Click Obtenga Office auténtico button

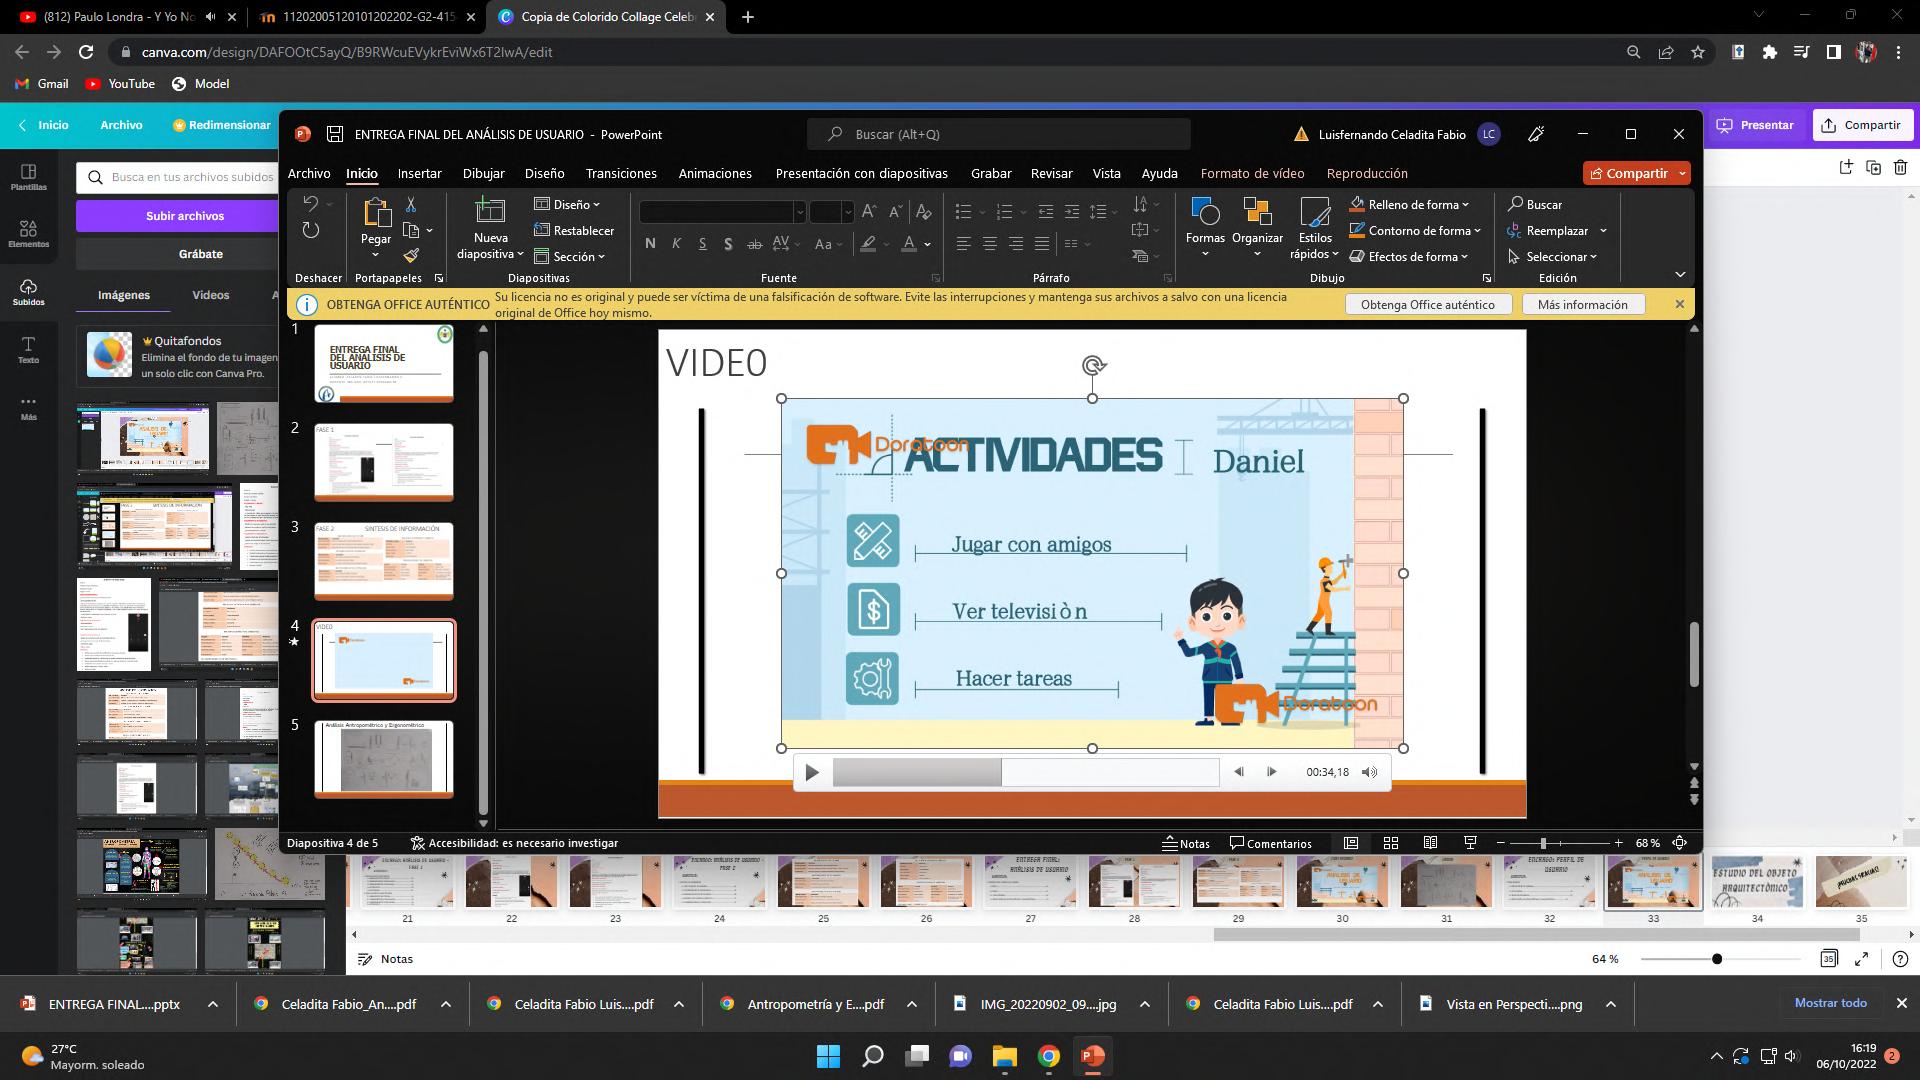1427,304
